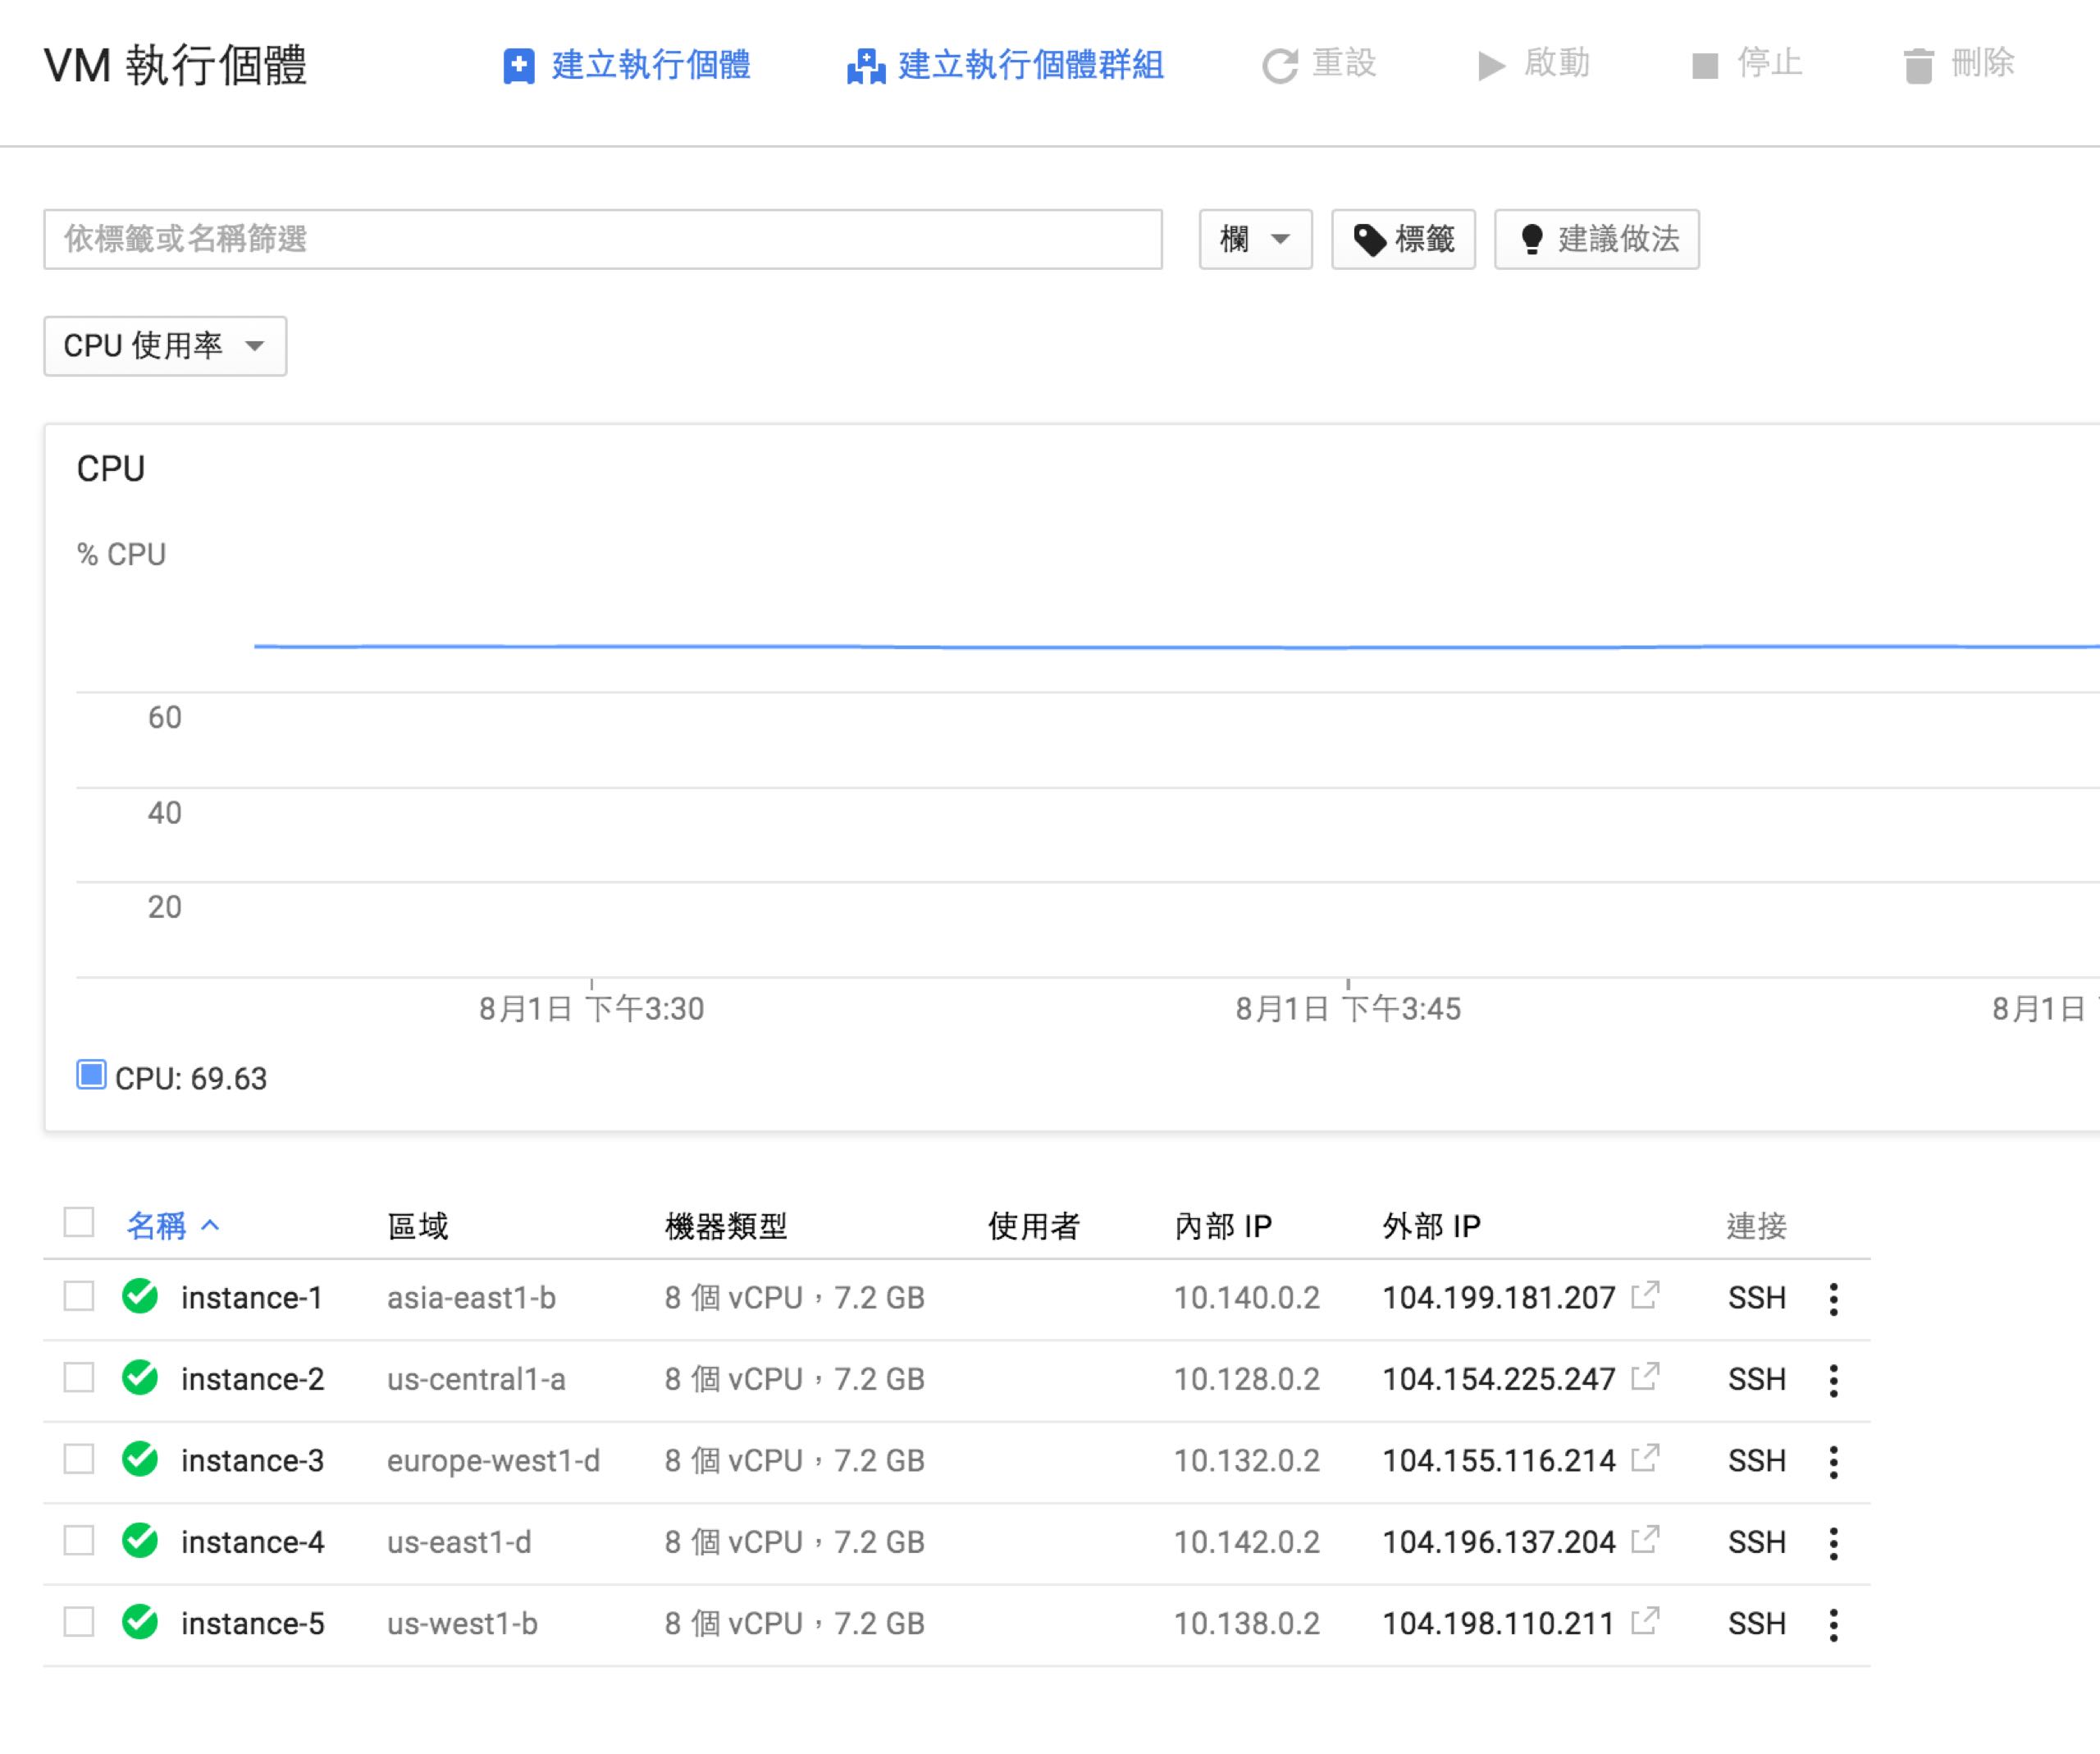Click the blue CPU legend swatch
Viewport: 2100px width, 1754px height.
[x=91, y=1075]
